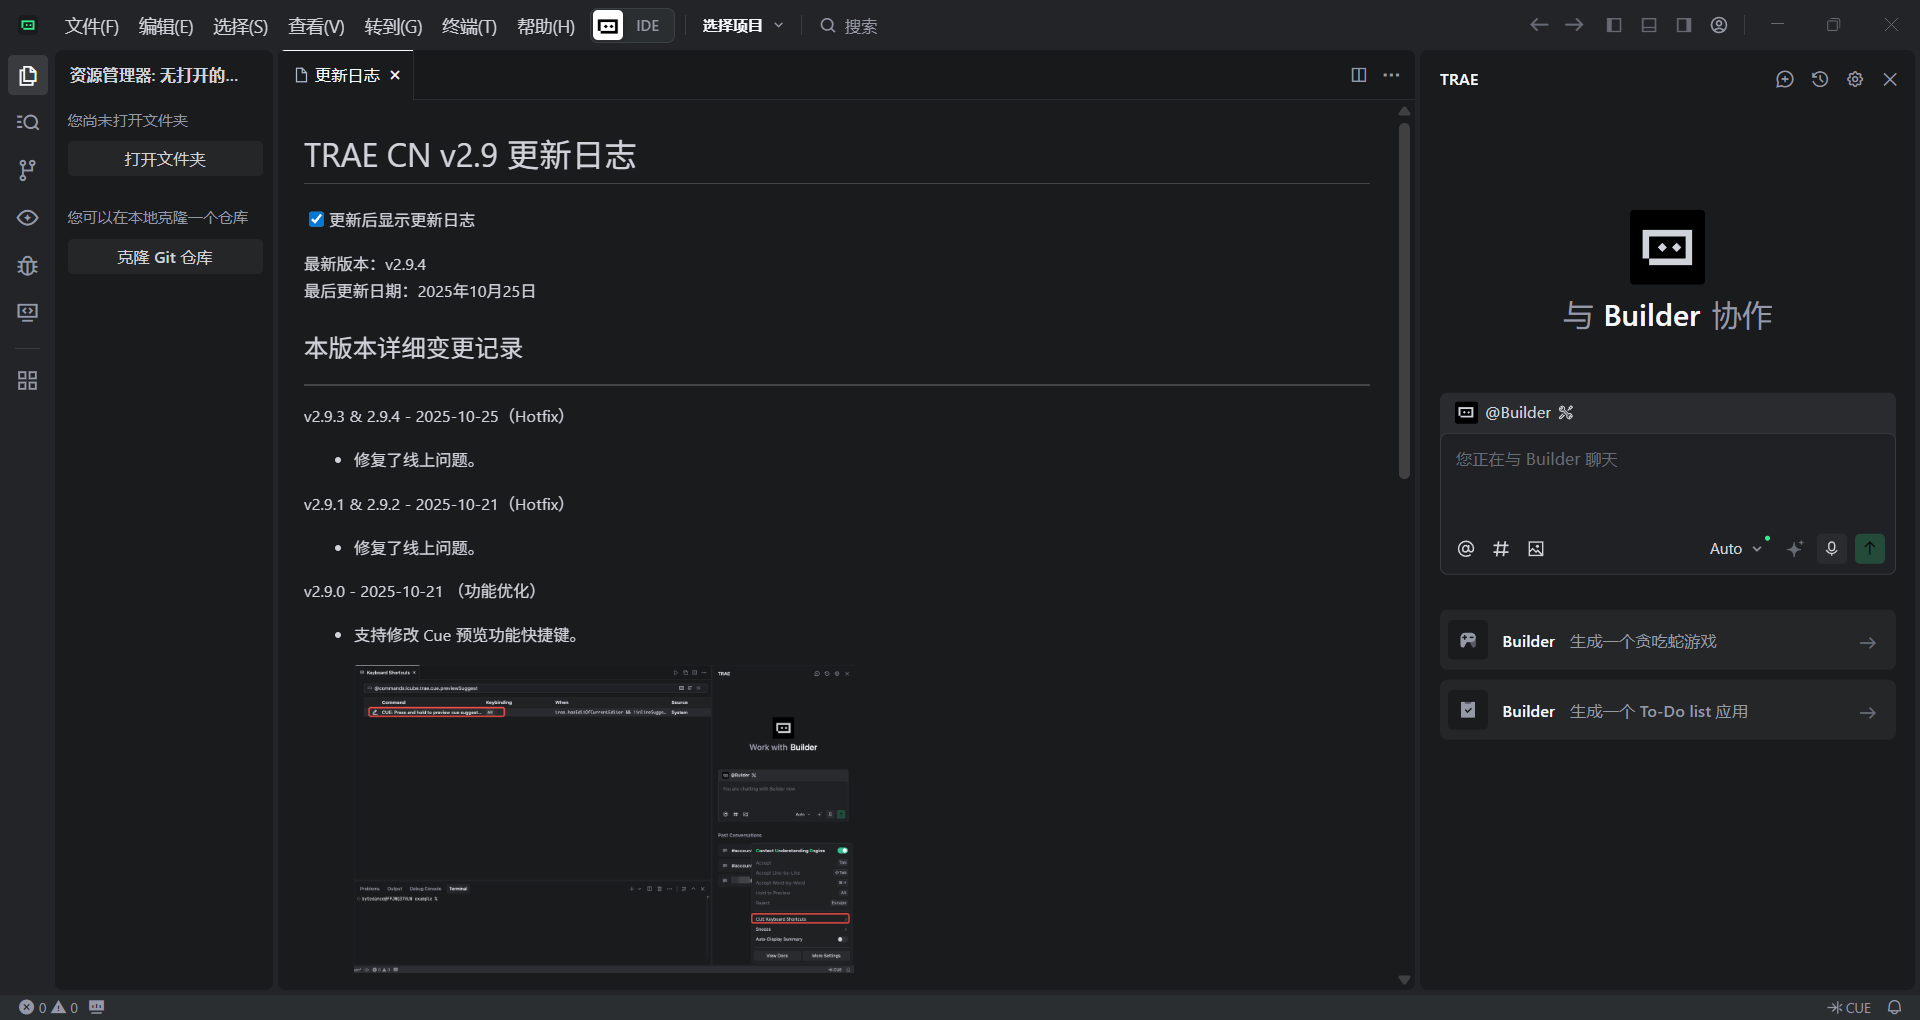The height and width of the screenshot is (1020, 1920).
Task: Open the 终端(T) menu
Action: pos(469,26)
